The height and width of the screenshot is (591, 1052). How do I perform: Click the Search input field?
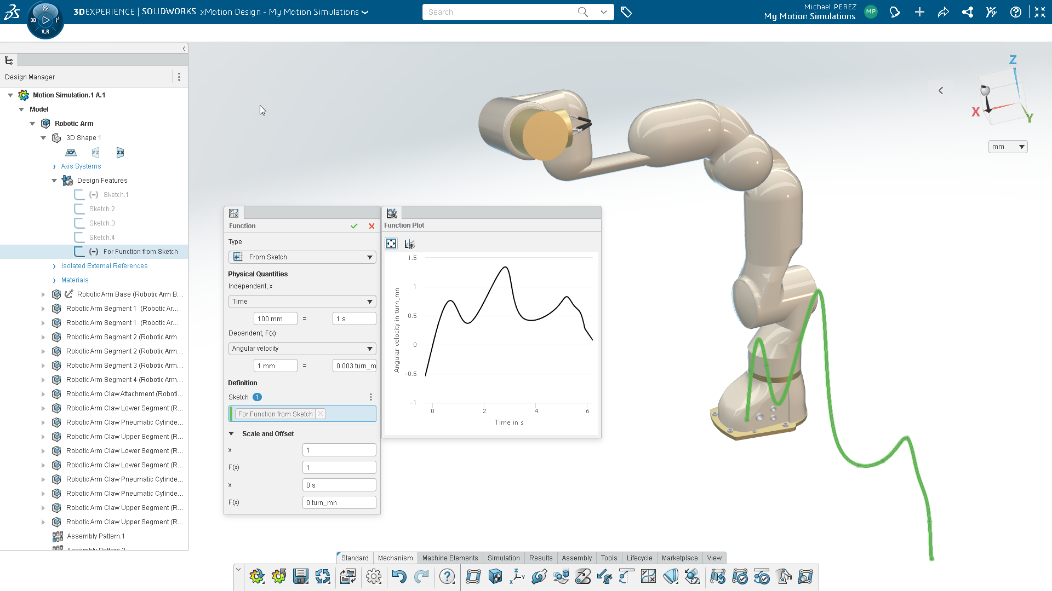[x=500, y=12]
